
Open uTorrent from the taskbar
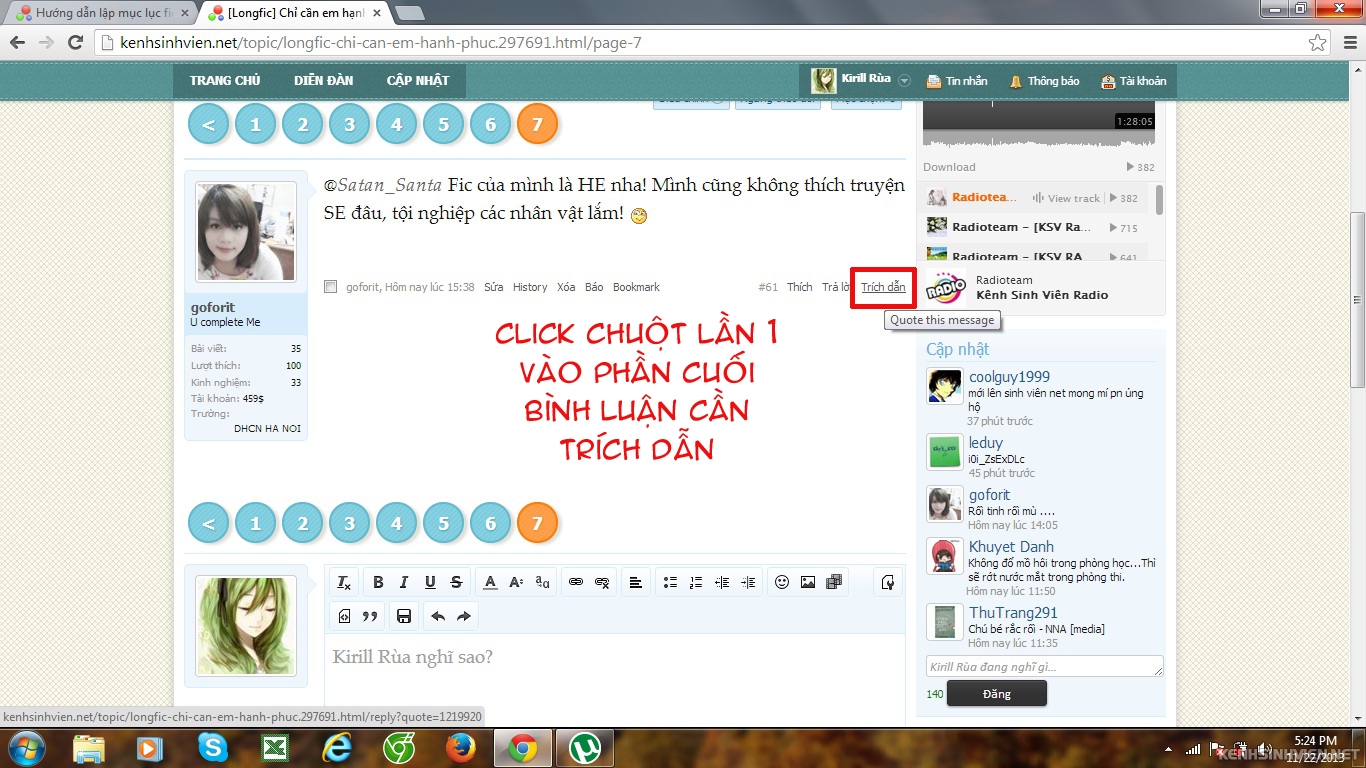pos(586,748)
